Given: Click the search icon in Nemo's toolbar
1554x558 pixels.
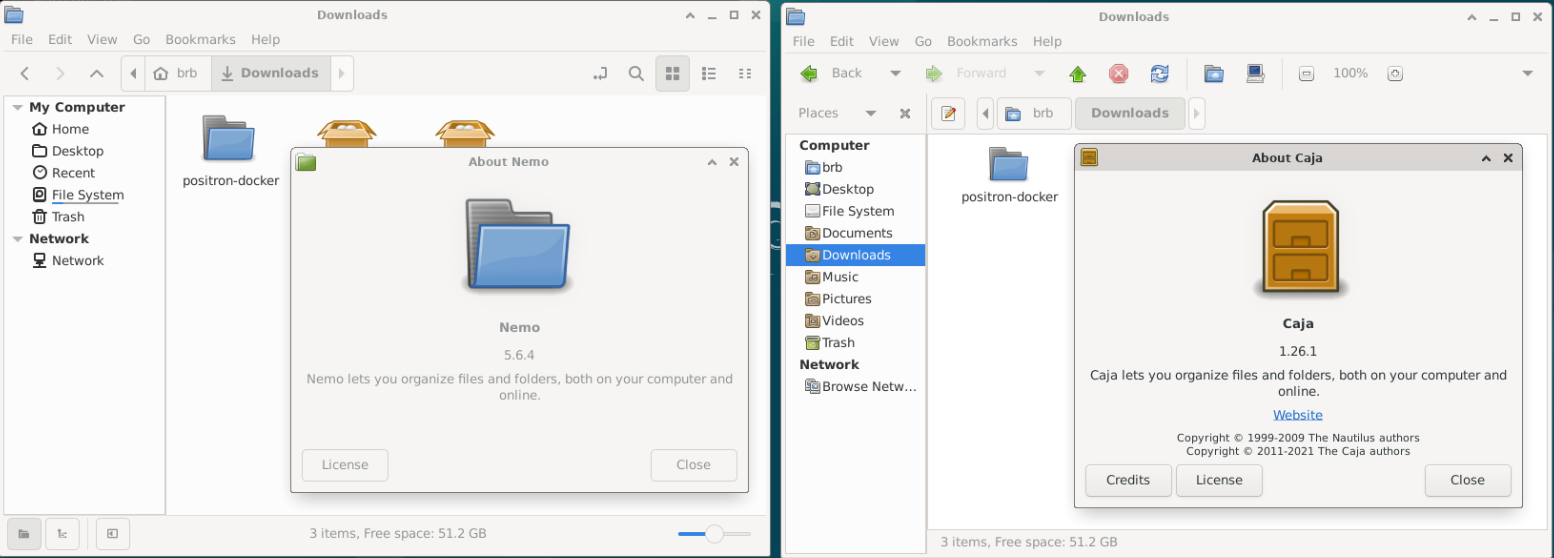Looking at the screenshot, I should [x=635, y=73].
